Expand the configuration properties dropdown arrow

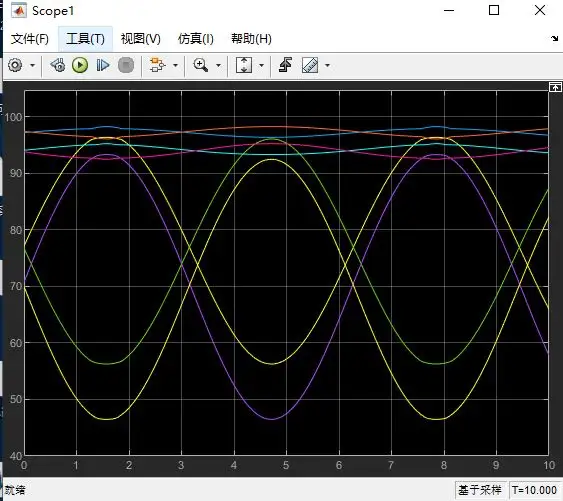(32, 65)
